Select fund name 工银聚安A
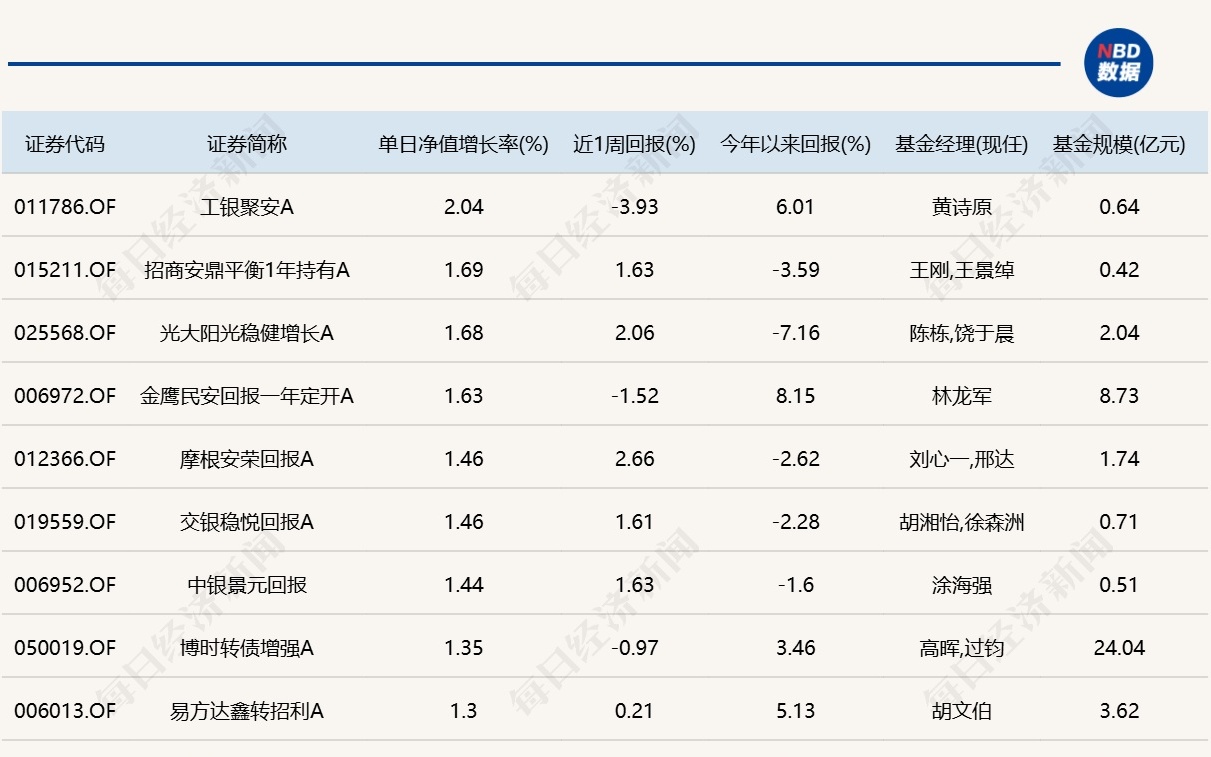 tap(247, 207)
